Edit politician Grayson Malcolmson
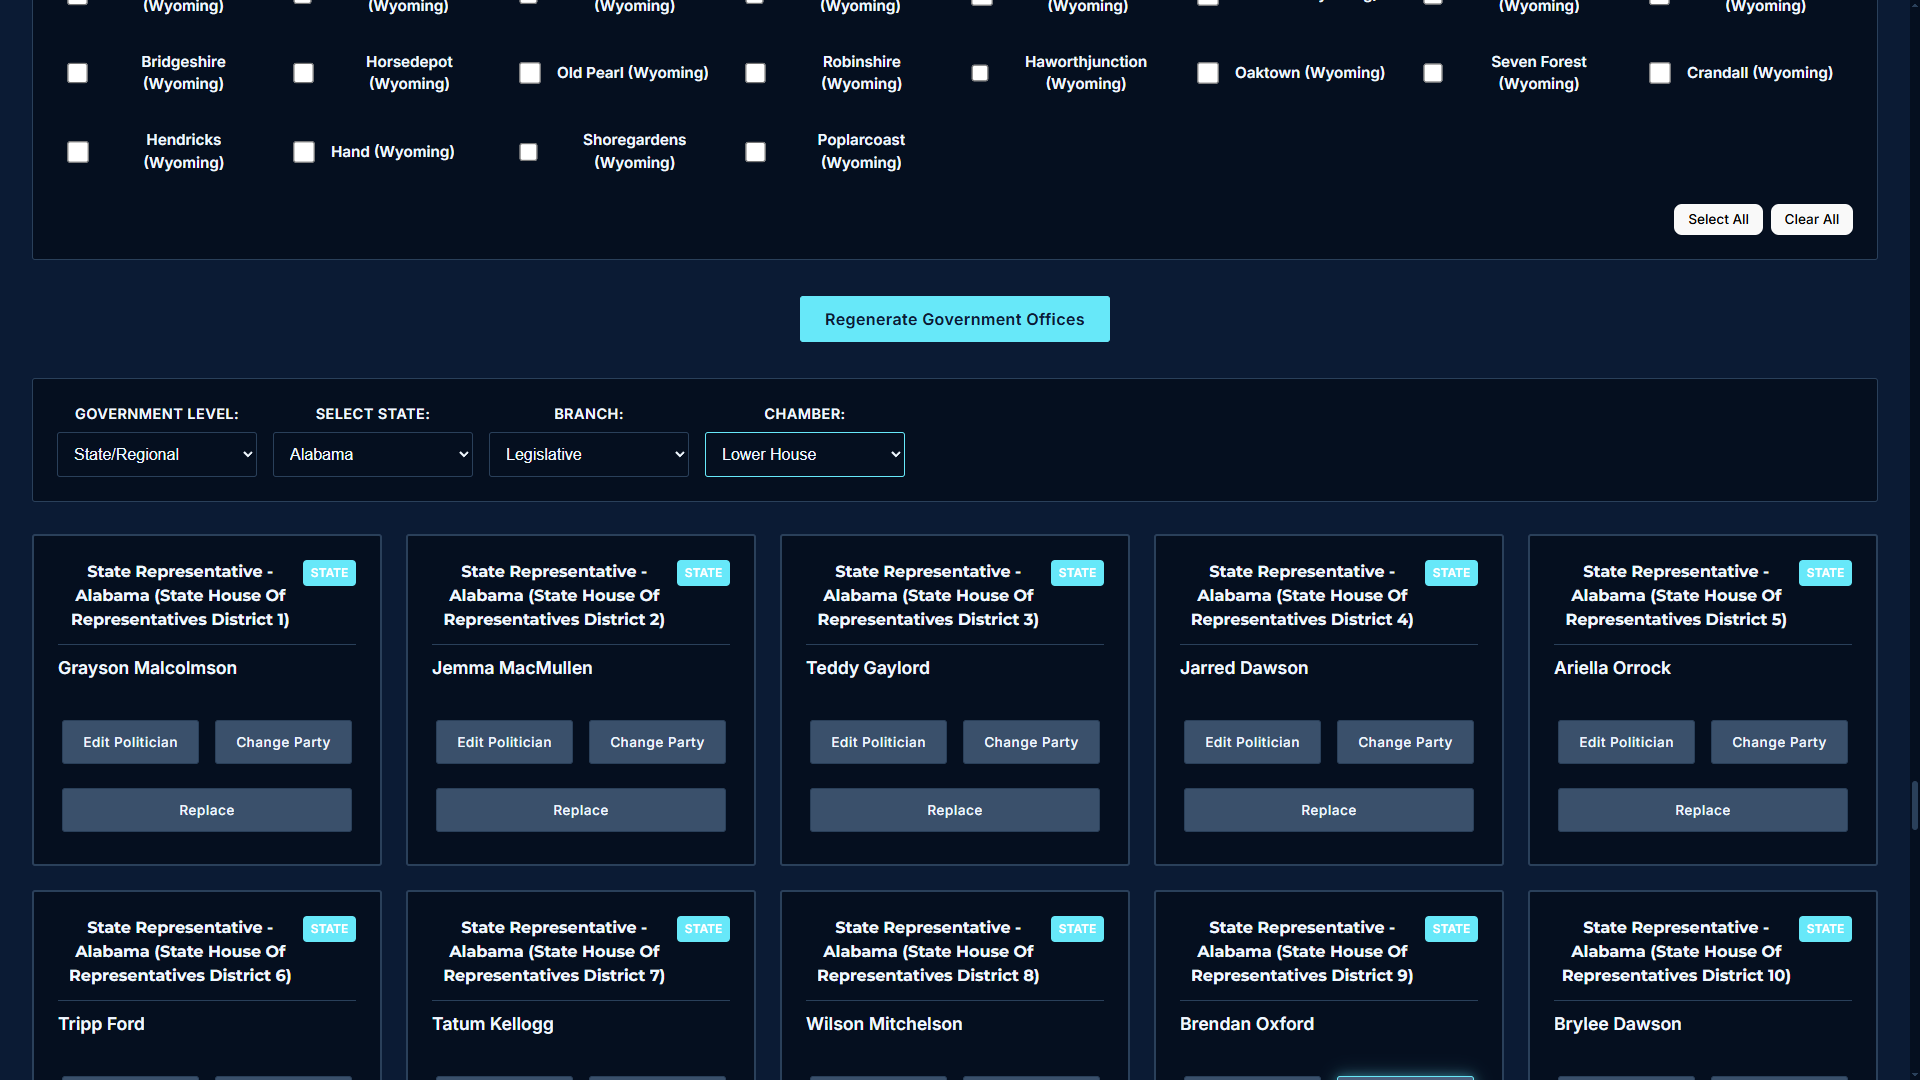Viewport: 1920px width, 1080px height. [130, 742]
